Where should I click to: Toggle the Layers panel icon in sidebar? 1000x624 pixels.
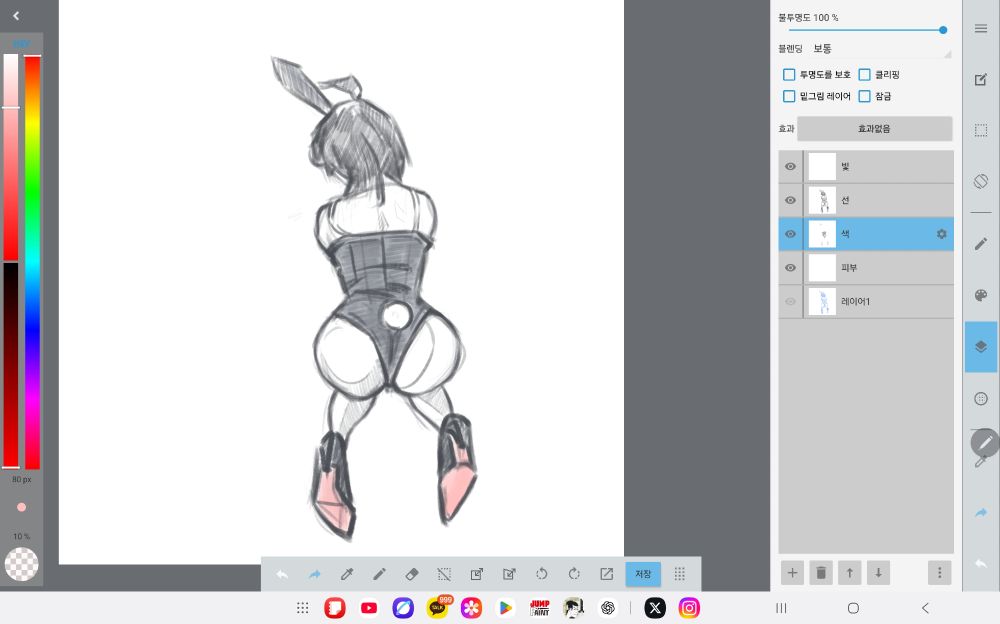click(981, 346)
